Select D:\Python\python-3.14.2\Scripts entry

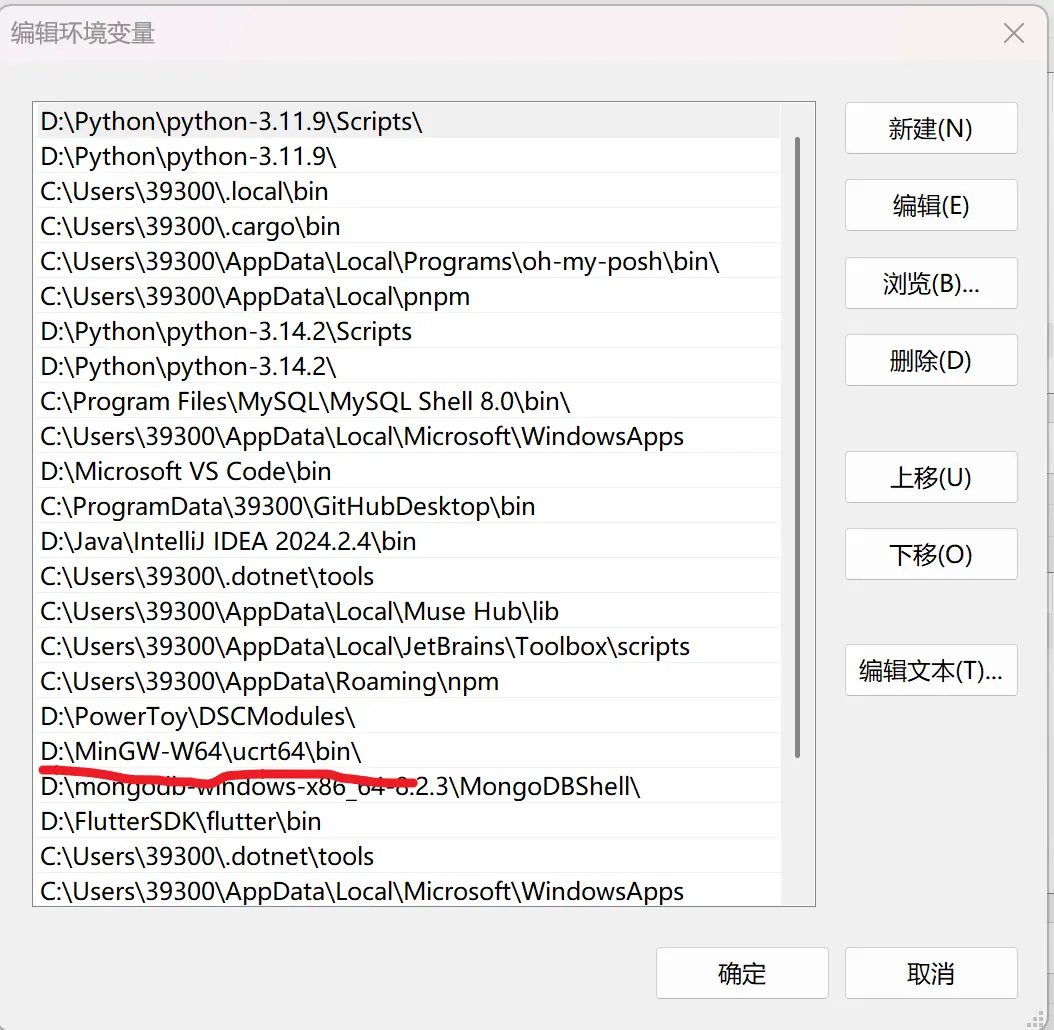(409, 331)
